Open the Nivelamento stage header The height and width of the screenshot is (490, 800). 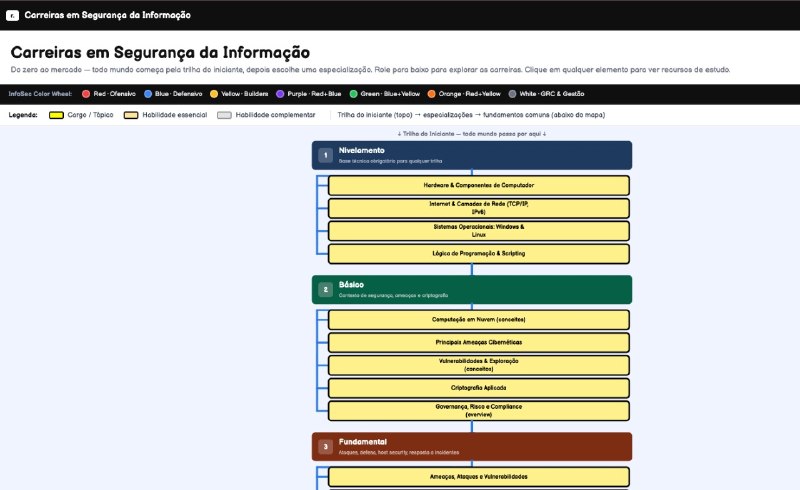click(472, 155)
